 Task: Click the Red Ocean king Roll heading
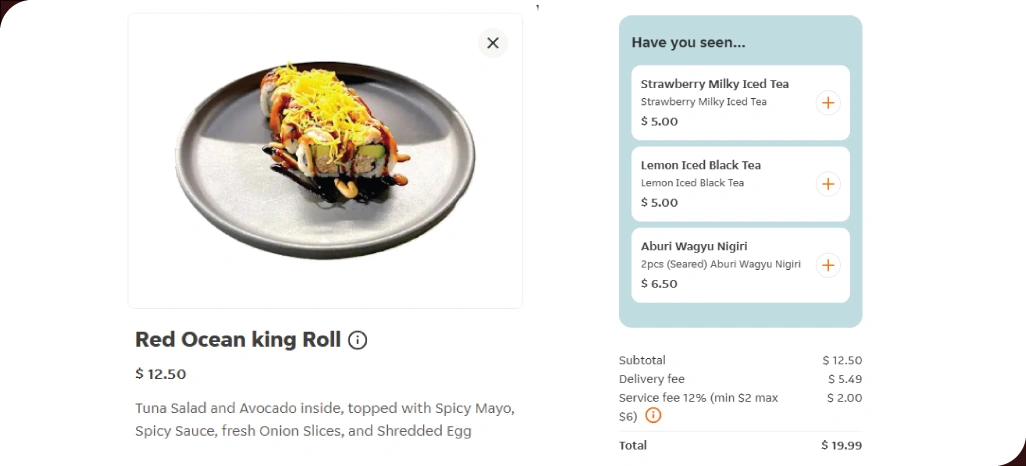tap(238, 340)
